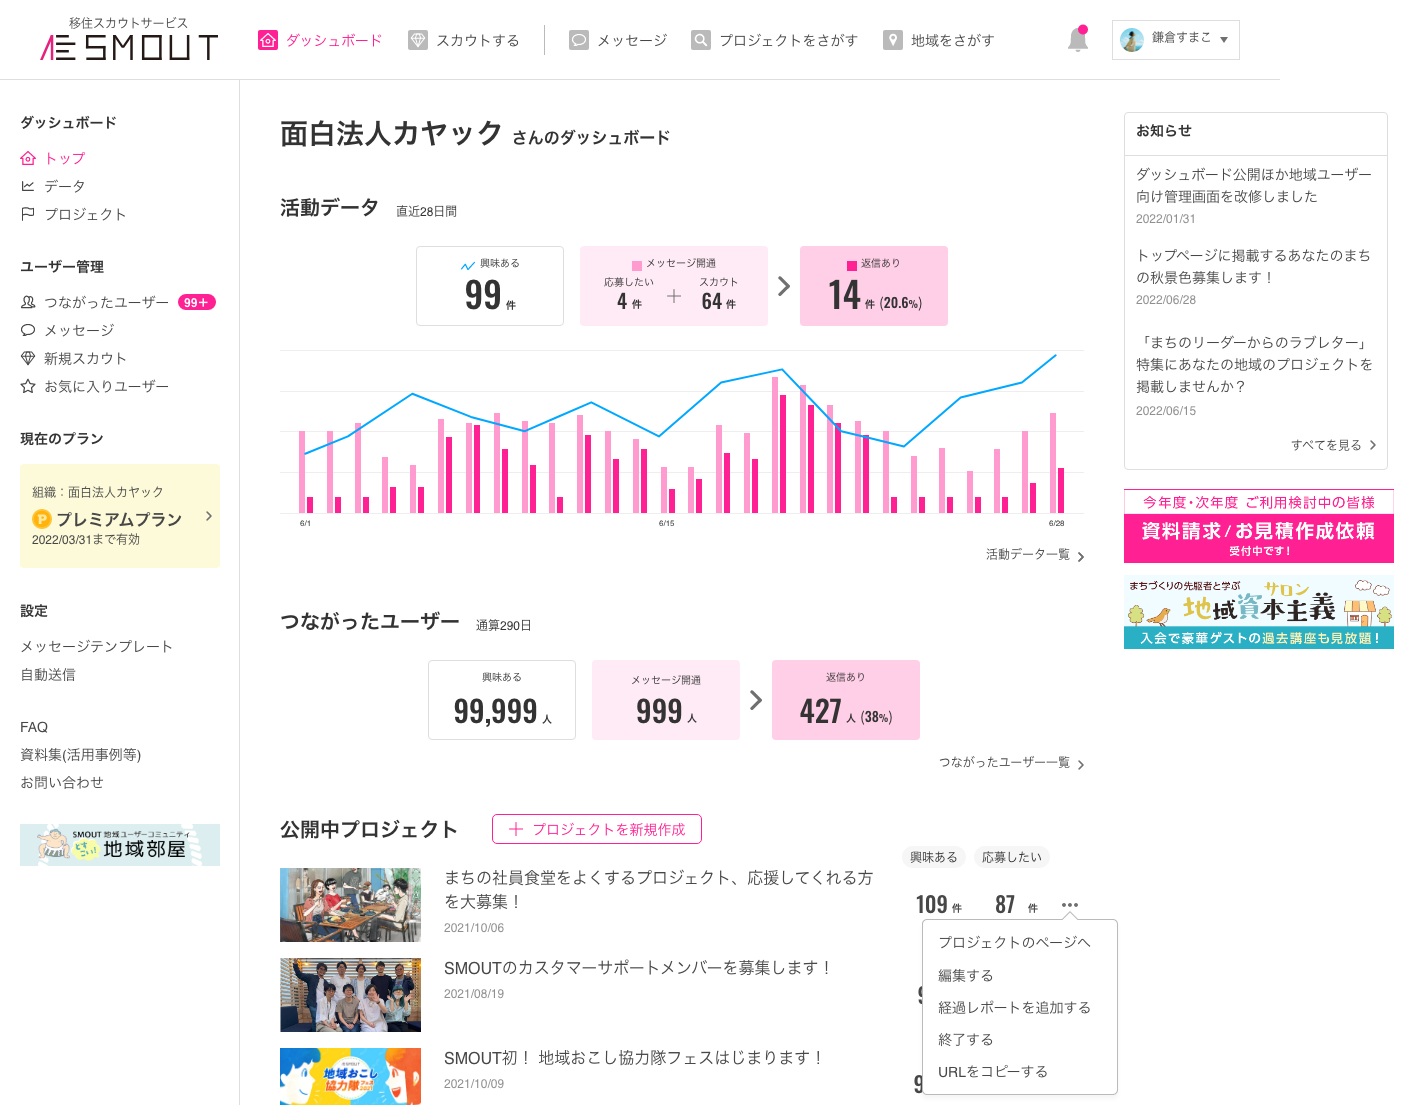
Task: Open project title まちの社員食堂をよくするプロジェクト
Action: tap(659, 889)
